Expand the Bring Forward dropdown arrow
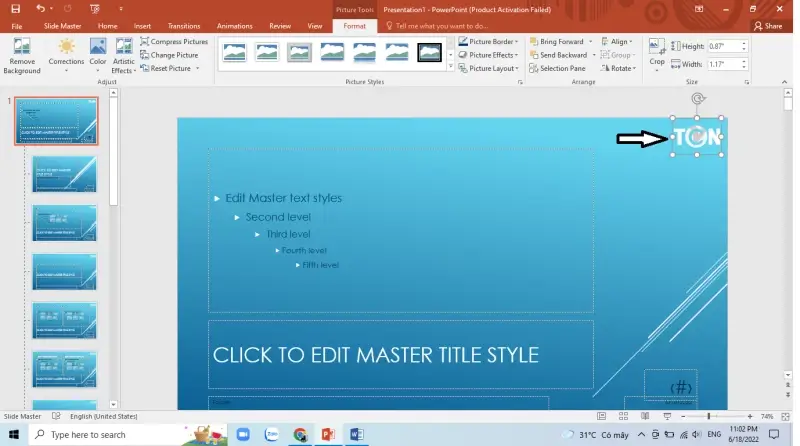Image resolution: width=800 pixels, height=446 pixels. pyautogui.click(x=592, y=42)
